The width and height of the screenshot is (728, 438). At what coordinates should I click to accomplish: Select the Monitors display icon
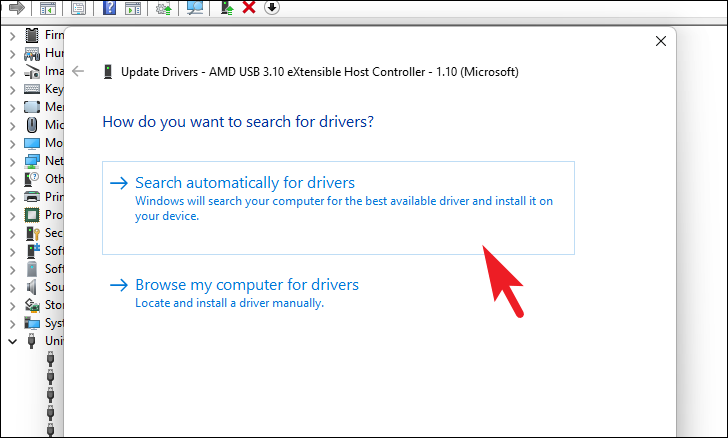(x=32, y=144)
